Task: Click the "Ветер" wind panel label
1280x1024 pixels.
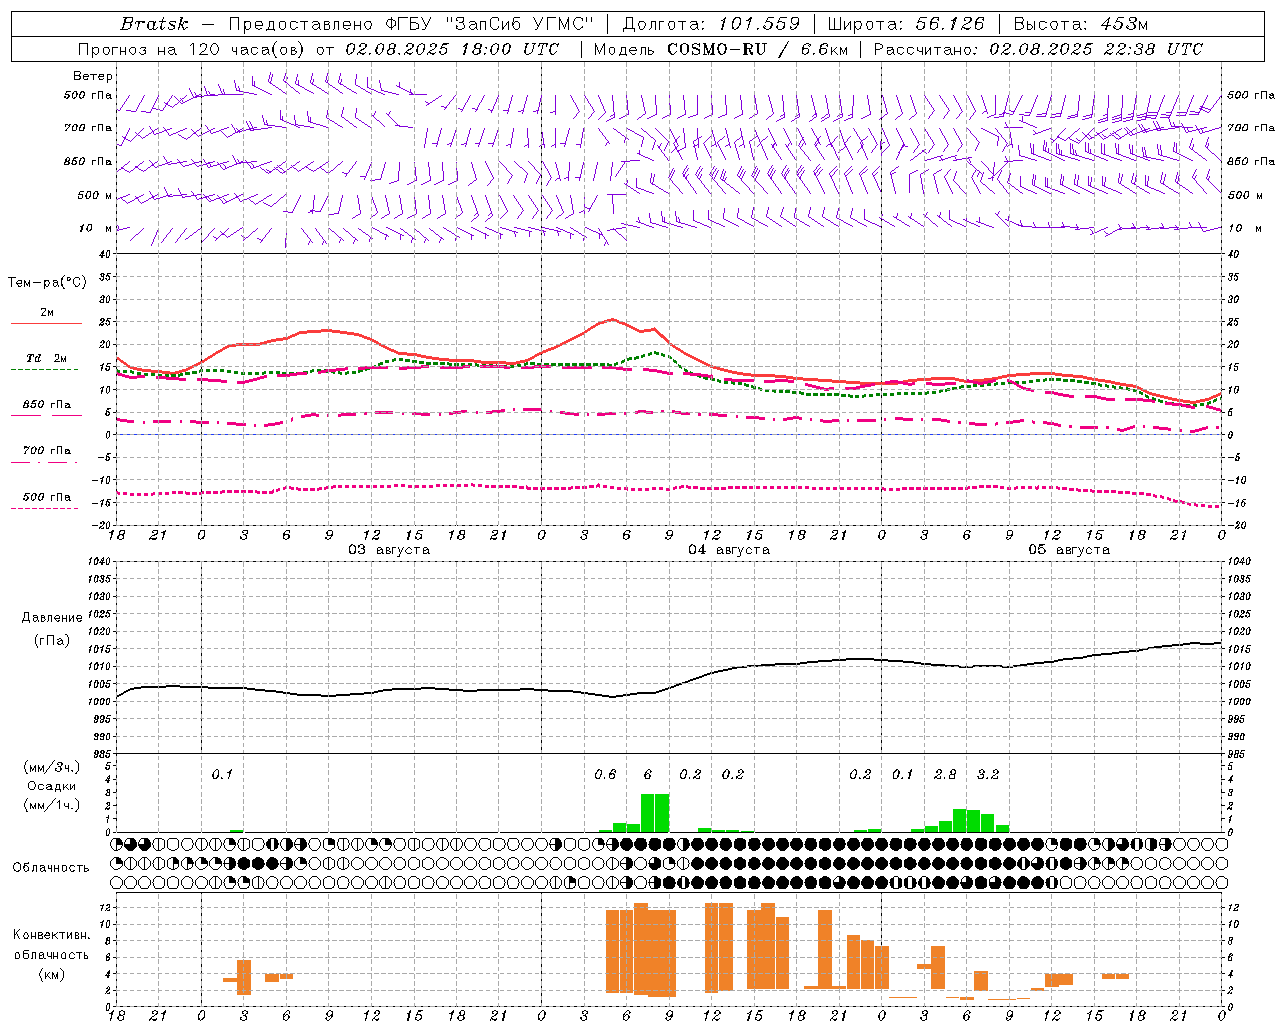Action: (x=93, y=76)
